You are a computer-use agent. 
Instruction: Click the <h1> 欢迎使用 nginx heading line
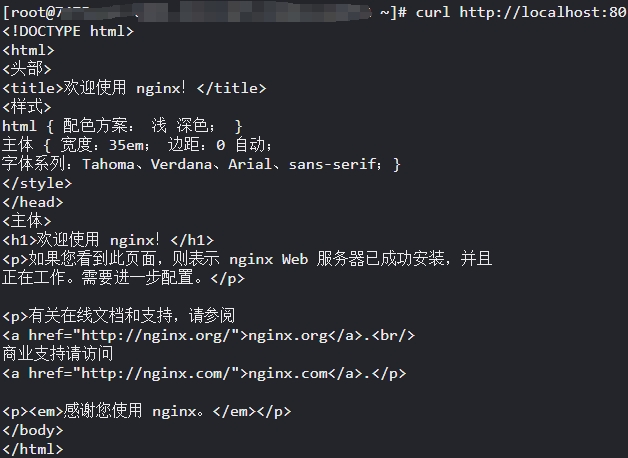pos(108,240)
